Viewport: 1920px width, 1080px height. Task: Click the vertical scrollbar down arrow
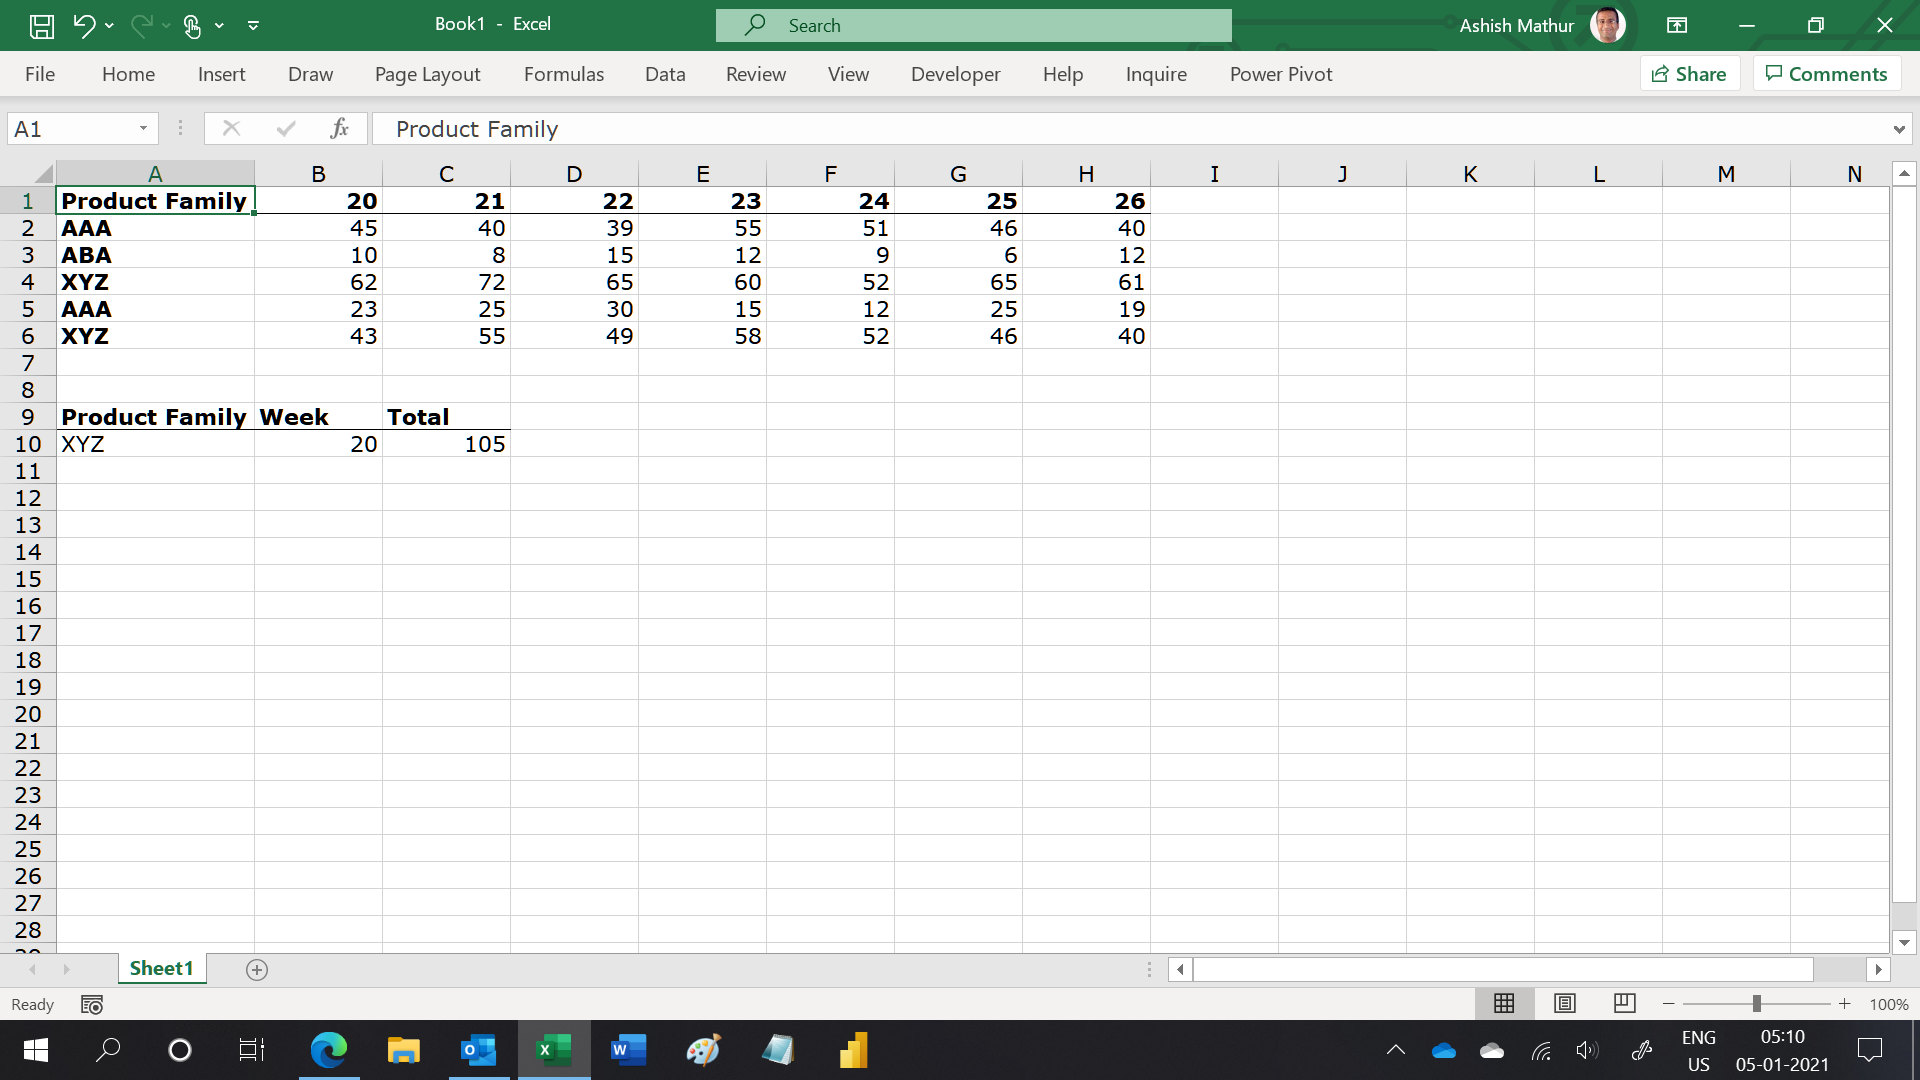(1904, 942)
